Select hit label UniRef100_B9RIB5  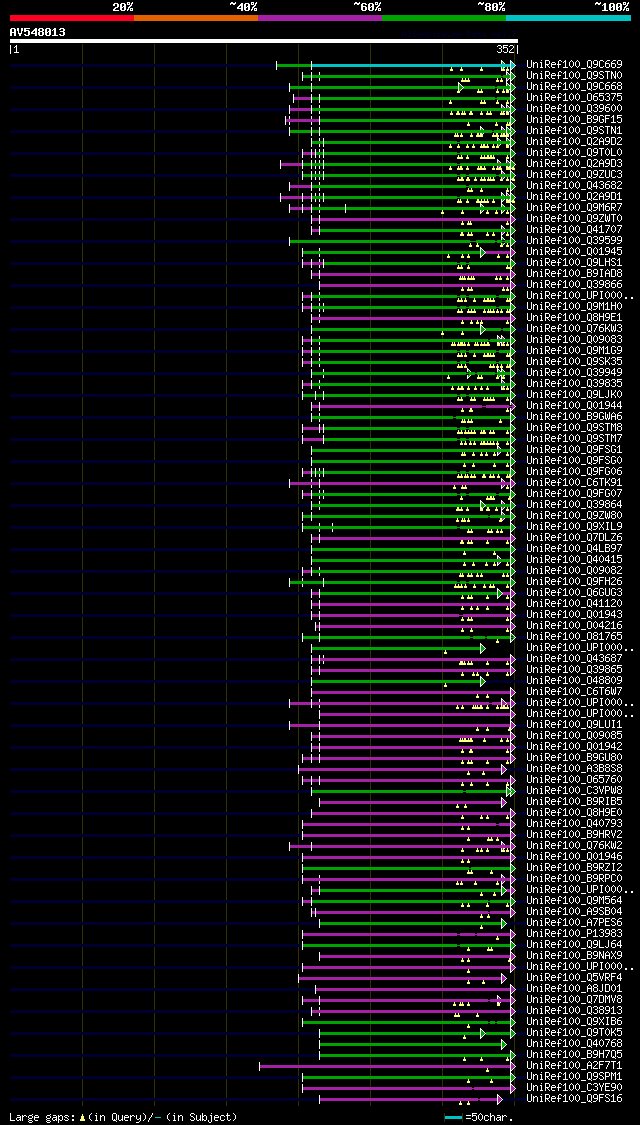tap(574, 801)
